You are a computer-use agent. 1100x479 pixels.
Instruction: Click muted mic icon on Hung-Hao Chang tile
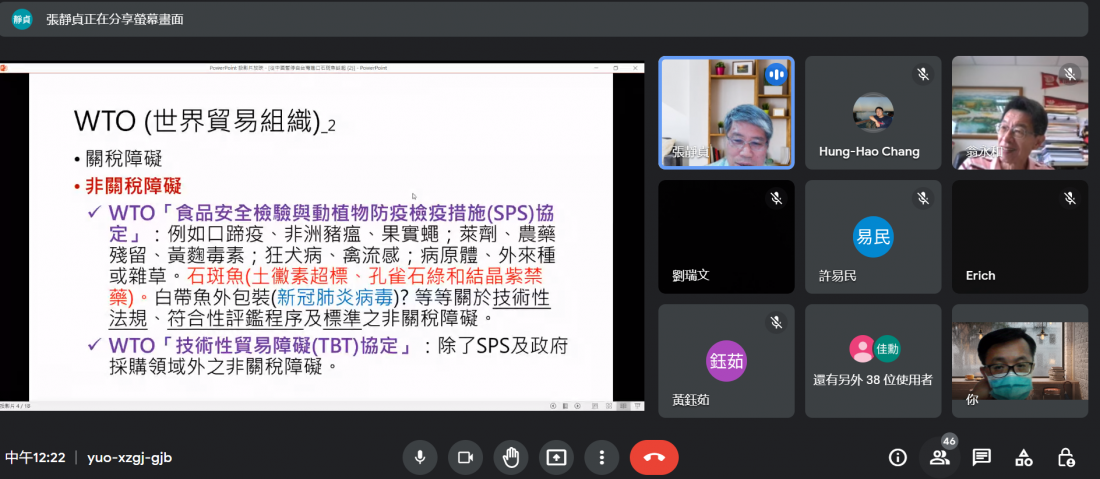[x=923, y=74]
